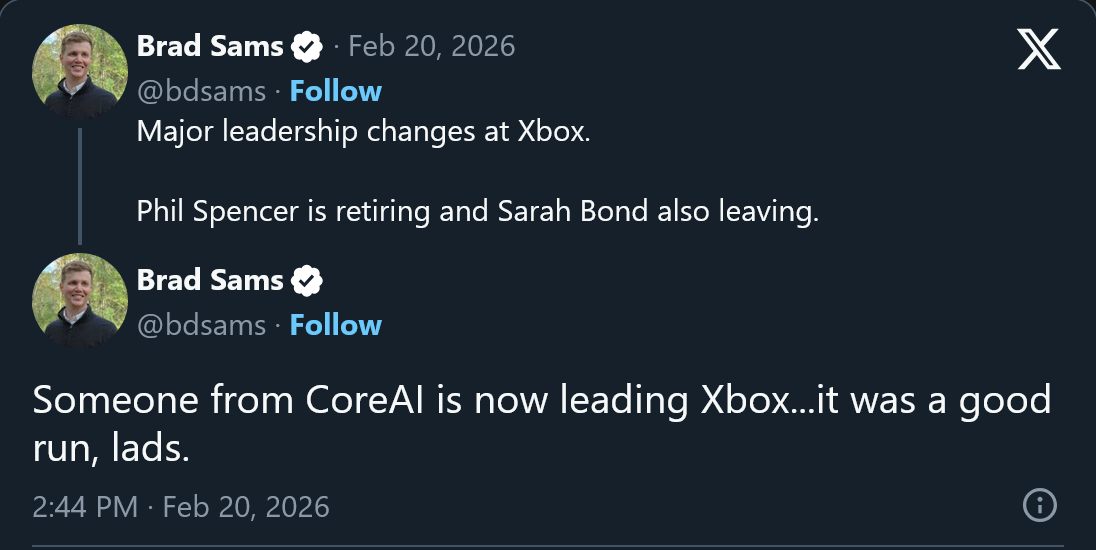
Task: Follow @bdsams from the reply tweet
Action: 335,325
